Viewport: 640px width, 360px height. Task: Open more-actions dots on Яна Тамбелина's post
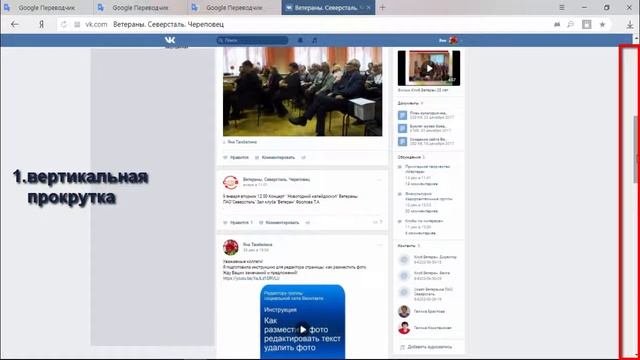click(x=379, y=245)
